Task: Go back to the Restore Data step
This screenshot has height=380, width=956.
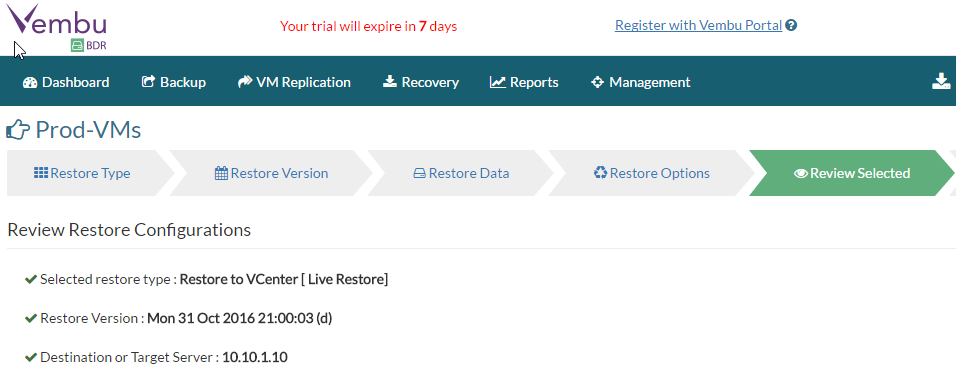Action: pos(461,173)
